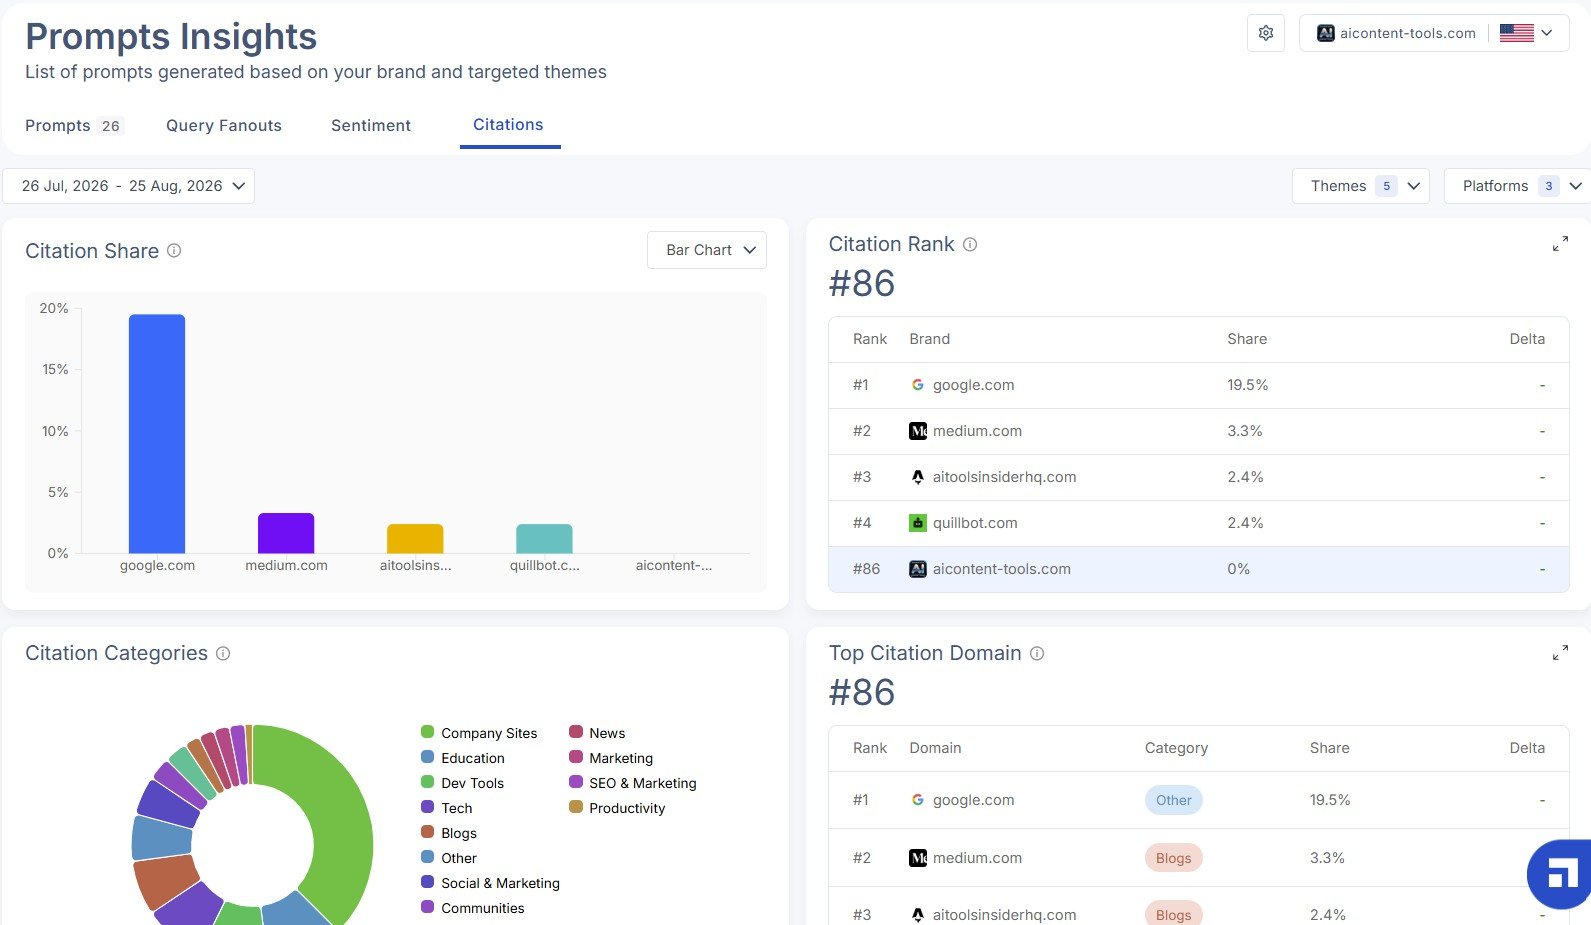Toggle Company Sites legend swatch

(x=428, y=732)
